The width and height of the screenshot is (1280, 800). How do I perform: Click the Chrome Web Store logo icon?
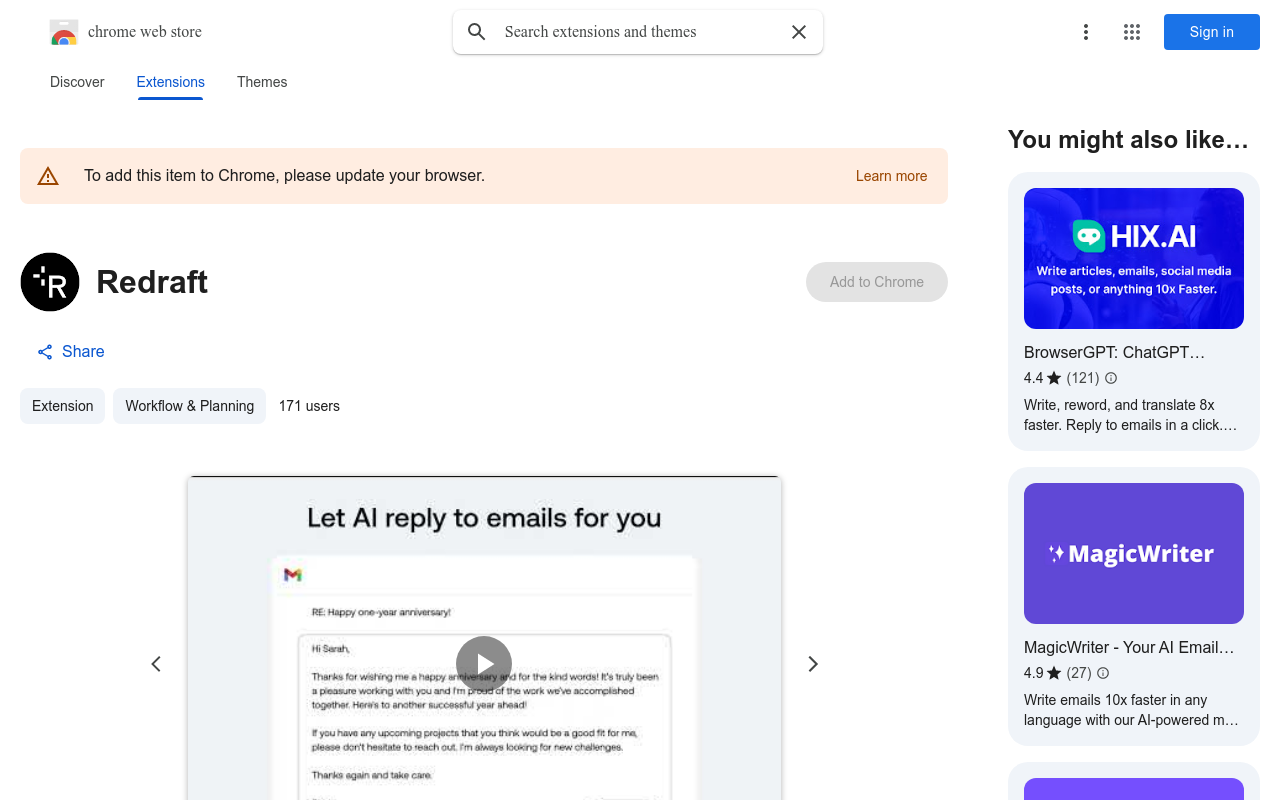point(64,32)
